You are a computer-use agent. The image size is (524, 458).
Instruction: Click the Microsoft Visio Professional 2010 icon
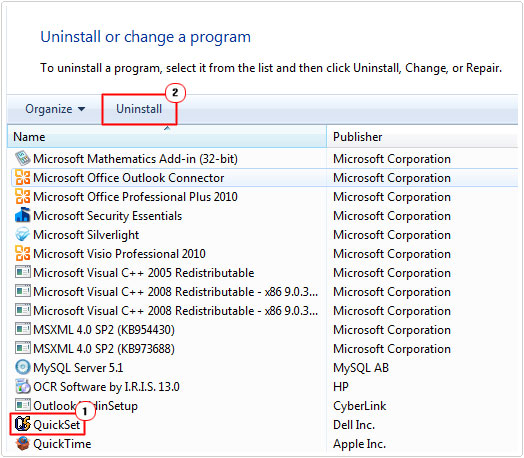coord(23,253)
